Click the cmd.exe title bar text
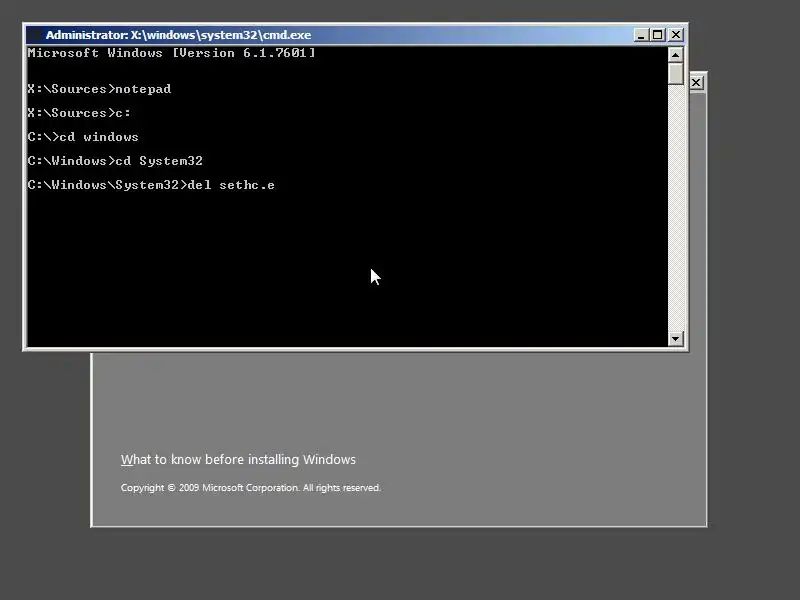Viewport: 800px width, 600px height. click(x=178, y=35)
